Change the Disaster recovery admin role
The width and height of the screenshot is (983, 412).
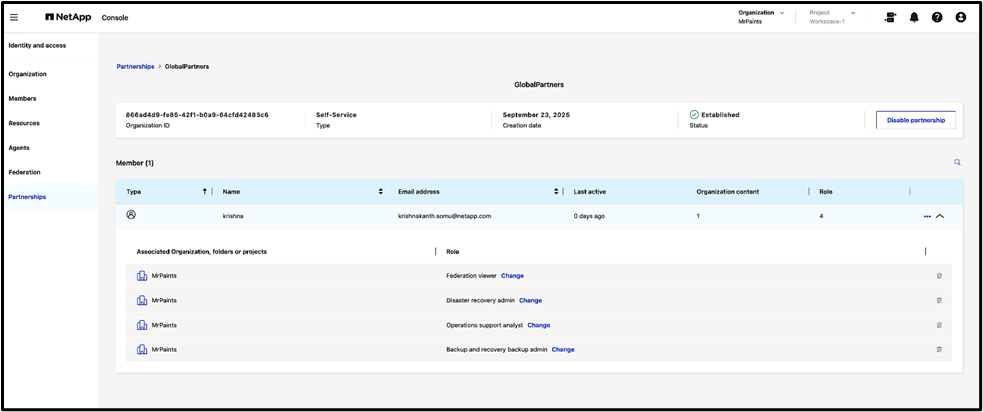530,300
